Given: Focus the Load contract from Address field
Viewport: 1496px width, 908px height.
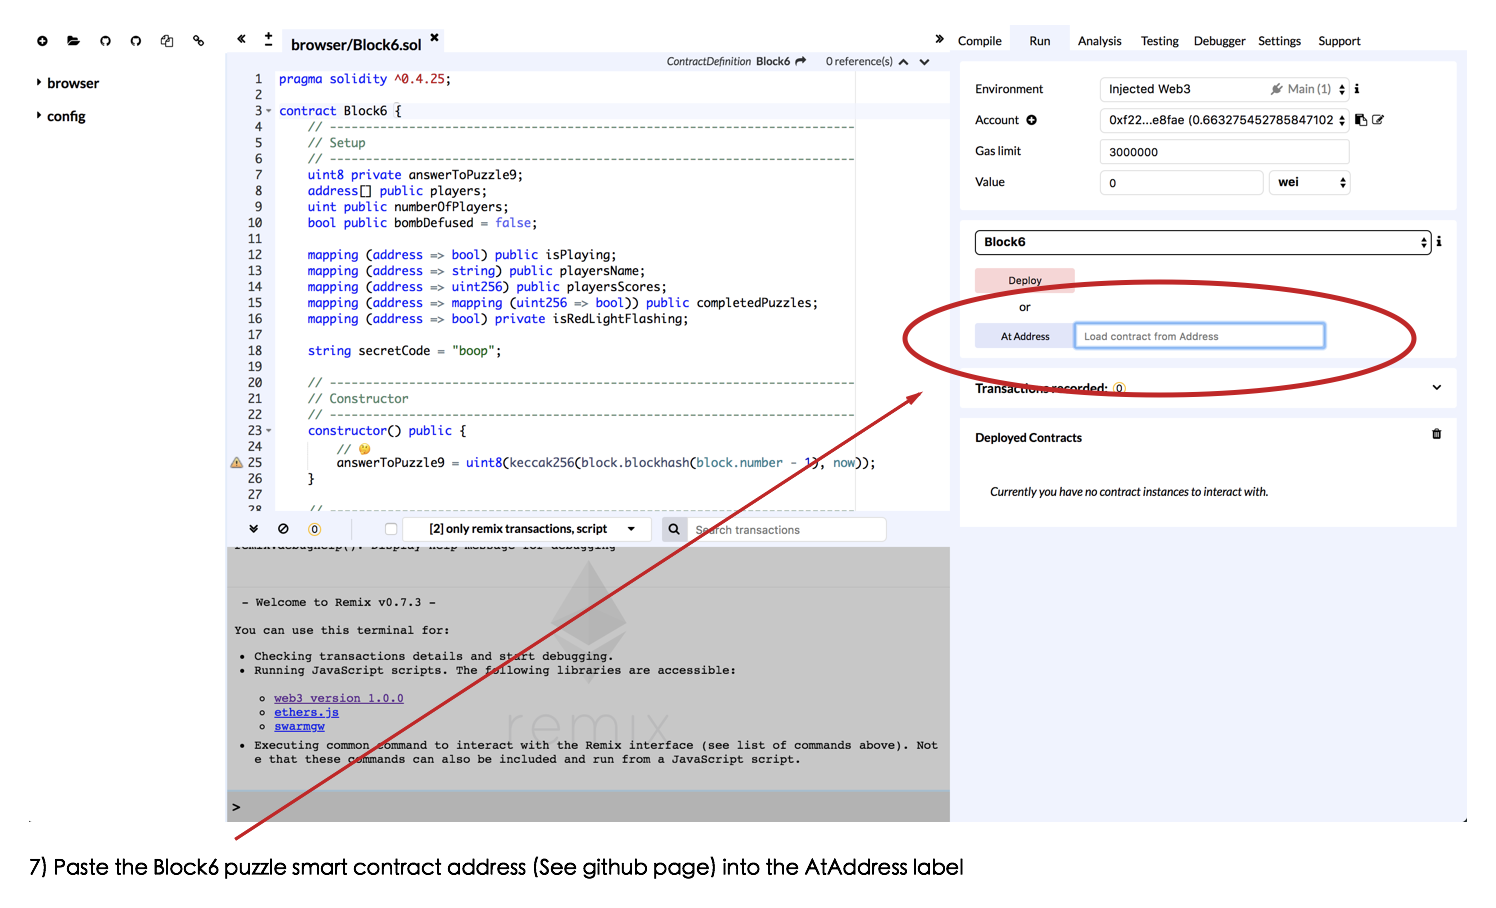Looking at the screenshot, I should click(x=1200, y=336).
